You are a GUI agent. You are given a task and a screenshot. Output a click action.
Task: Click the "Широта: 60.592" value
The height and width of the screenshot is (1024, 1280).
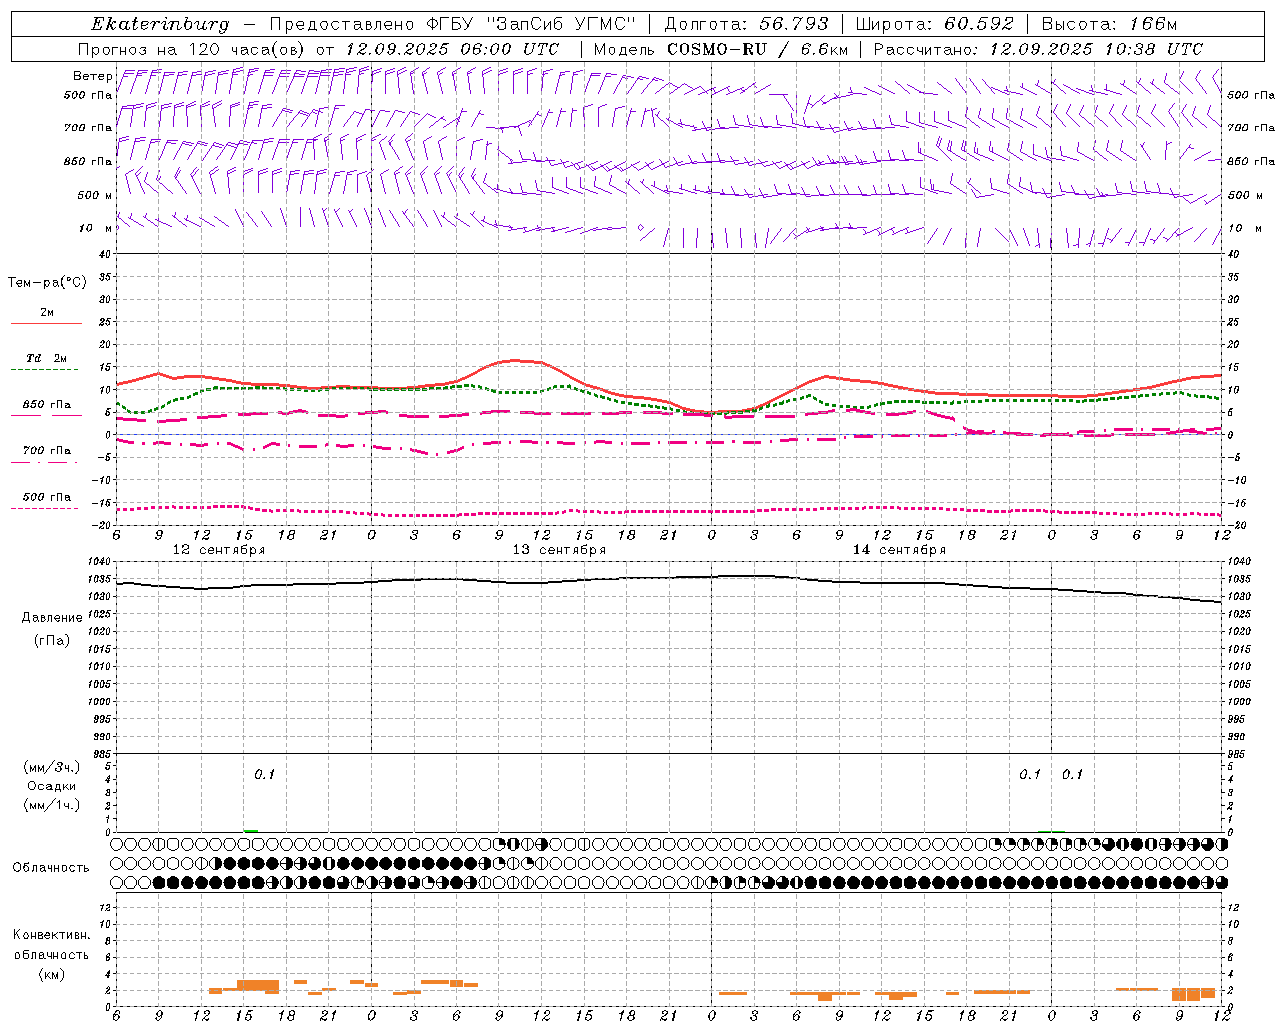935,24
